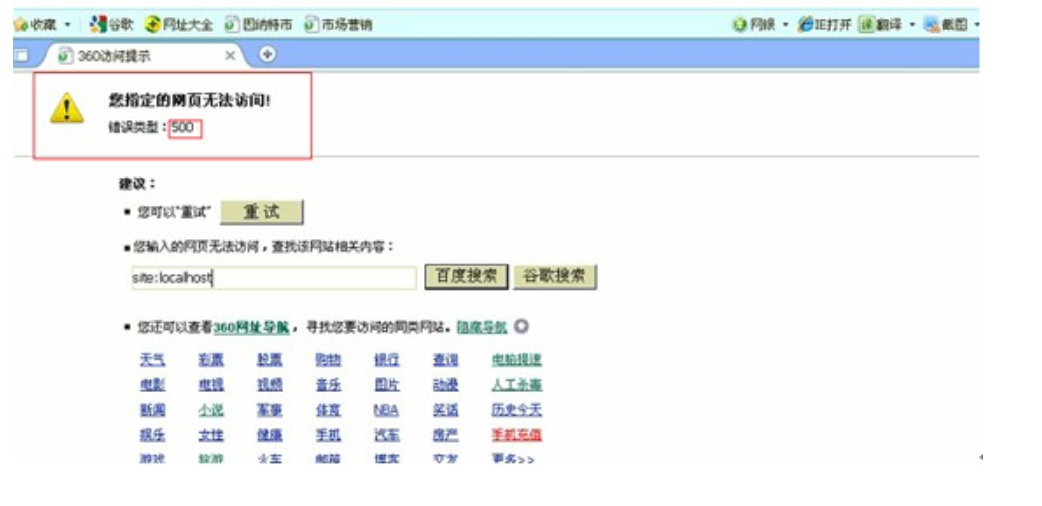Open a new tab with plus button
Image resolution: width=1042 pixels, height=506 pixels.
[x=267, y=55]
